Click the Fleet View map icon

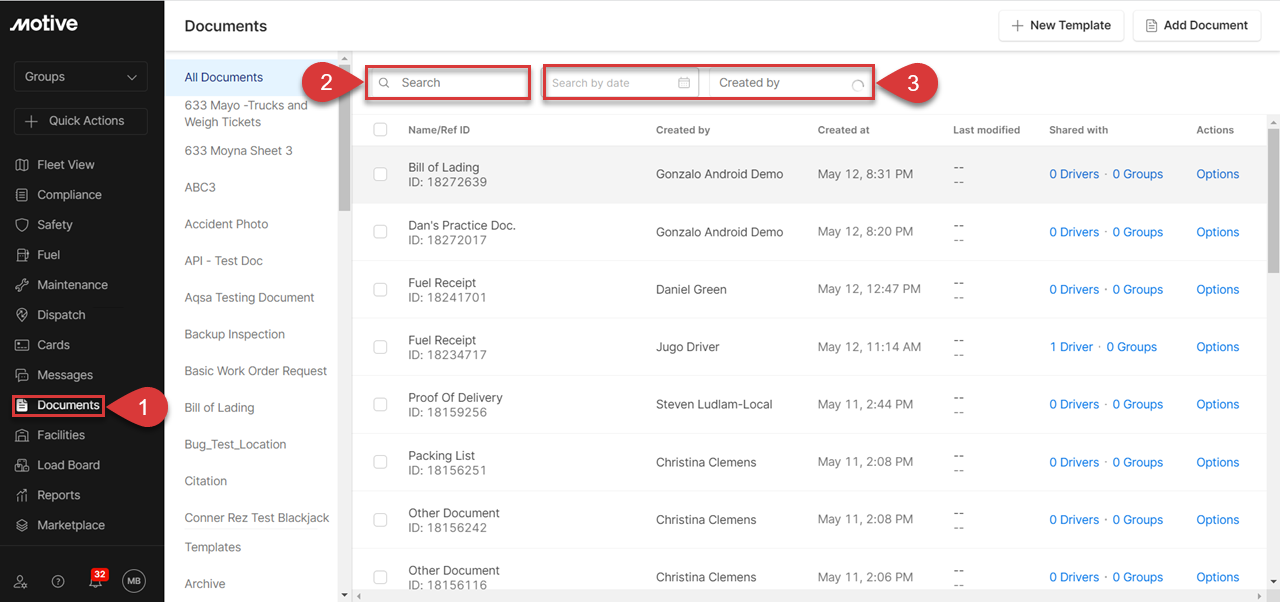point(22,165)
